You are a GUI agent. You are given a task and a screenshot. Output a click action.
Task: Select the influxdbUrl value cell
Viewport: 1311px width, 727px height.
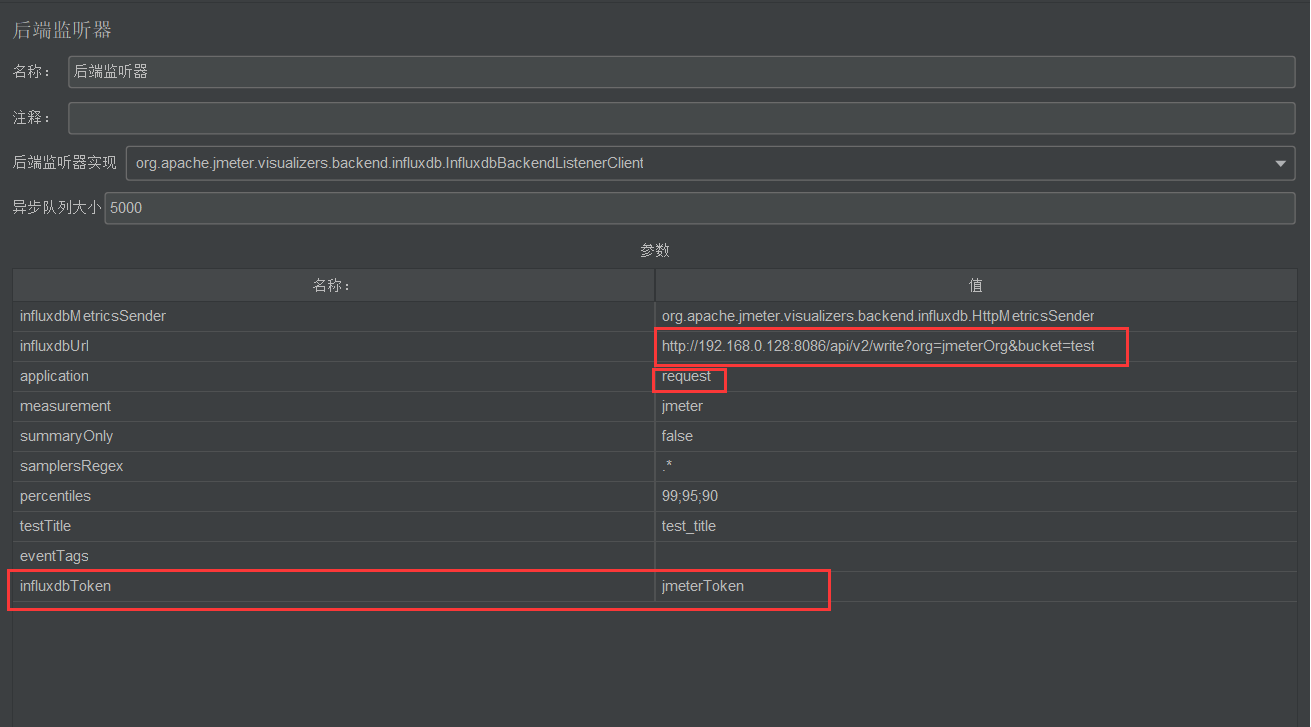coord(878,346)
